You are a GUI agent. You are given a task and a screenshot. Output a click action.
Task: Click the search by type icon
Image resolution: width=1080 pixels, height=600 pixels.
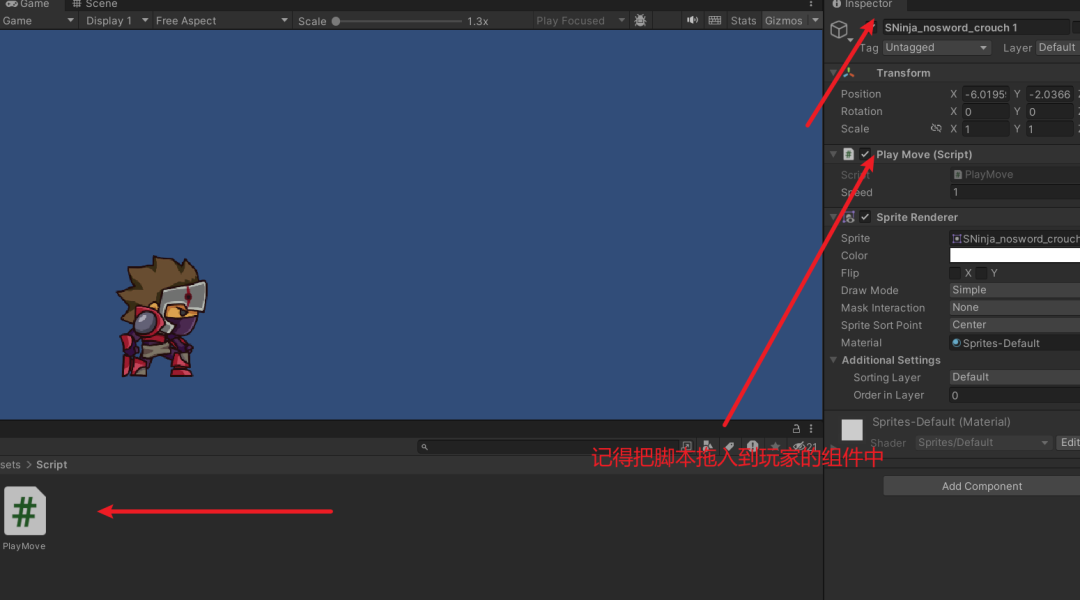pos(707,446)
